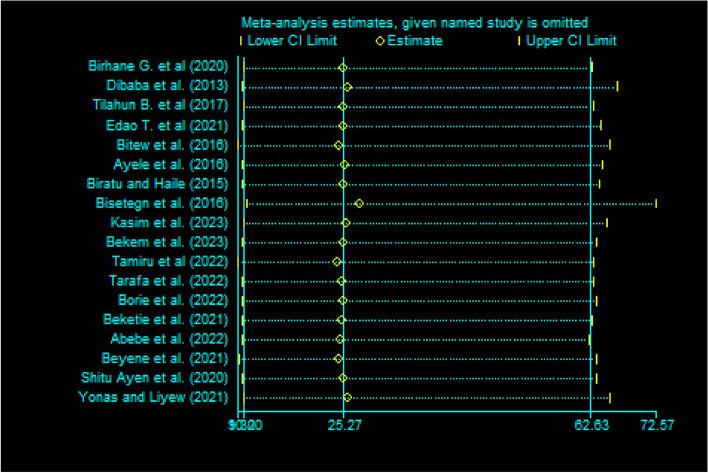Select the 'Beyene et al. (2021)' study label
This screenshot has width=708, height=473.
point(165,358)
